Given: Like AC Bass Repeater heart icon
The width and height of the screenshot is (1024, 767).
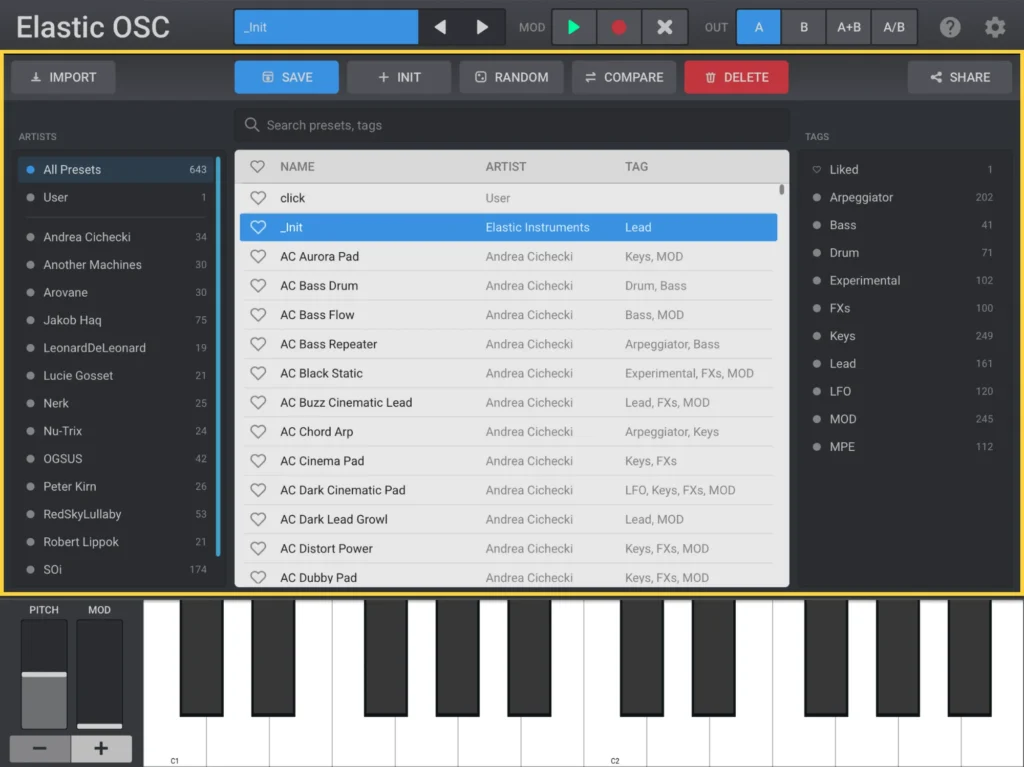Looking at the screenshot, I should [x=258, y=344].
